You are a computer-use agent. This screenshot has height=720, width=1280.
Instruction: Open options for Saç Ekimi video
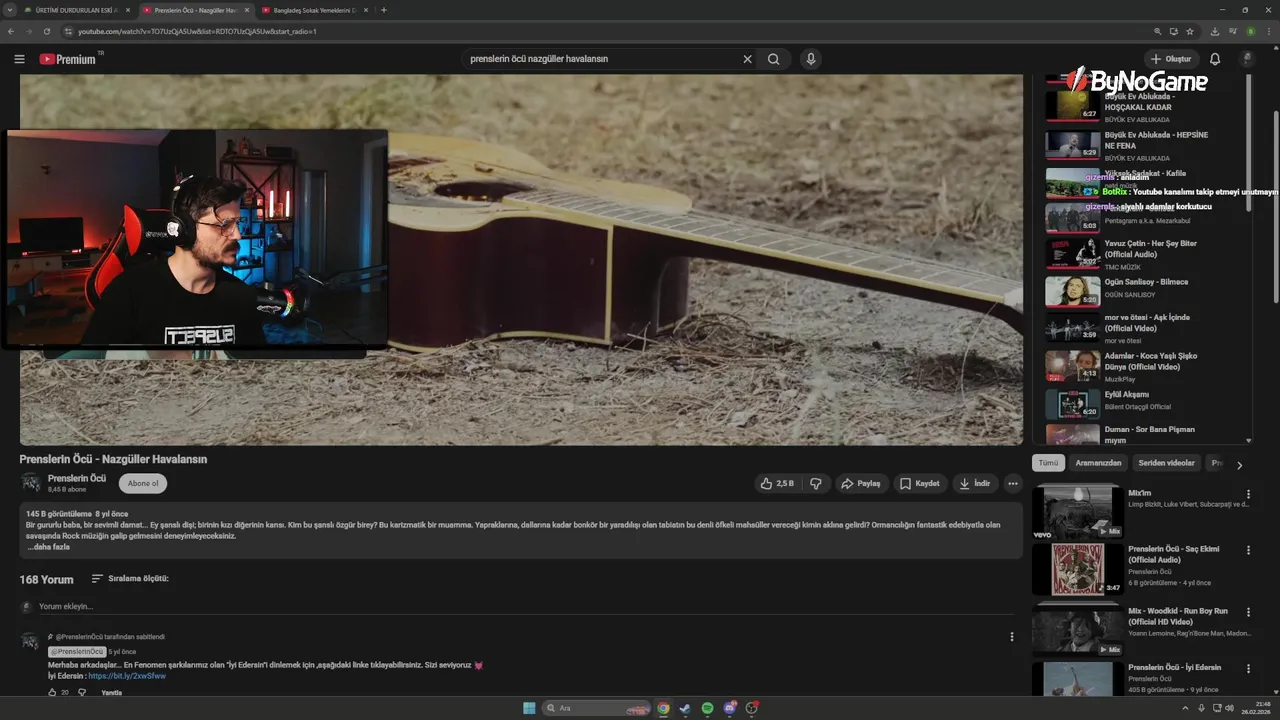click(x=1248, y=550)
